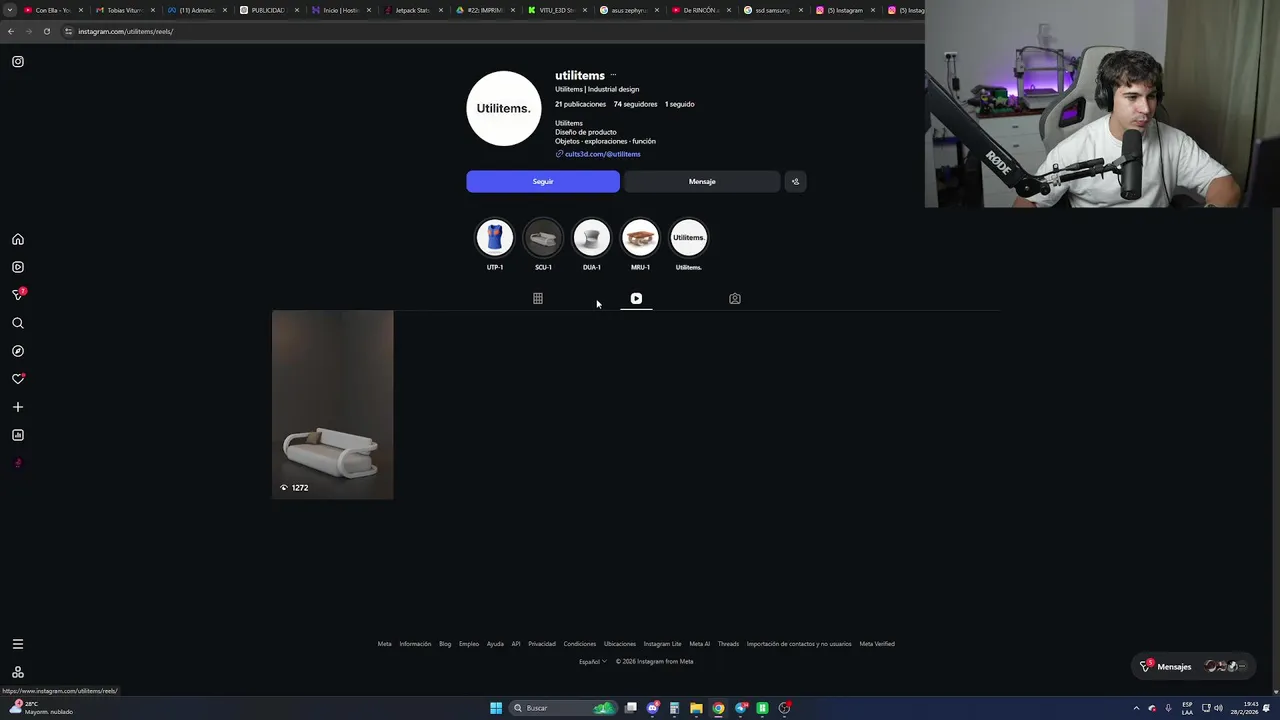
Task: Open the Threads footer link
Action: pyautogui.click(x=729, y=644)
